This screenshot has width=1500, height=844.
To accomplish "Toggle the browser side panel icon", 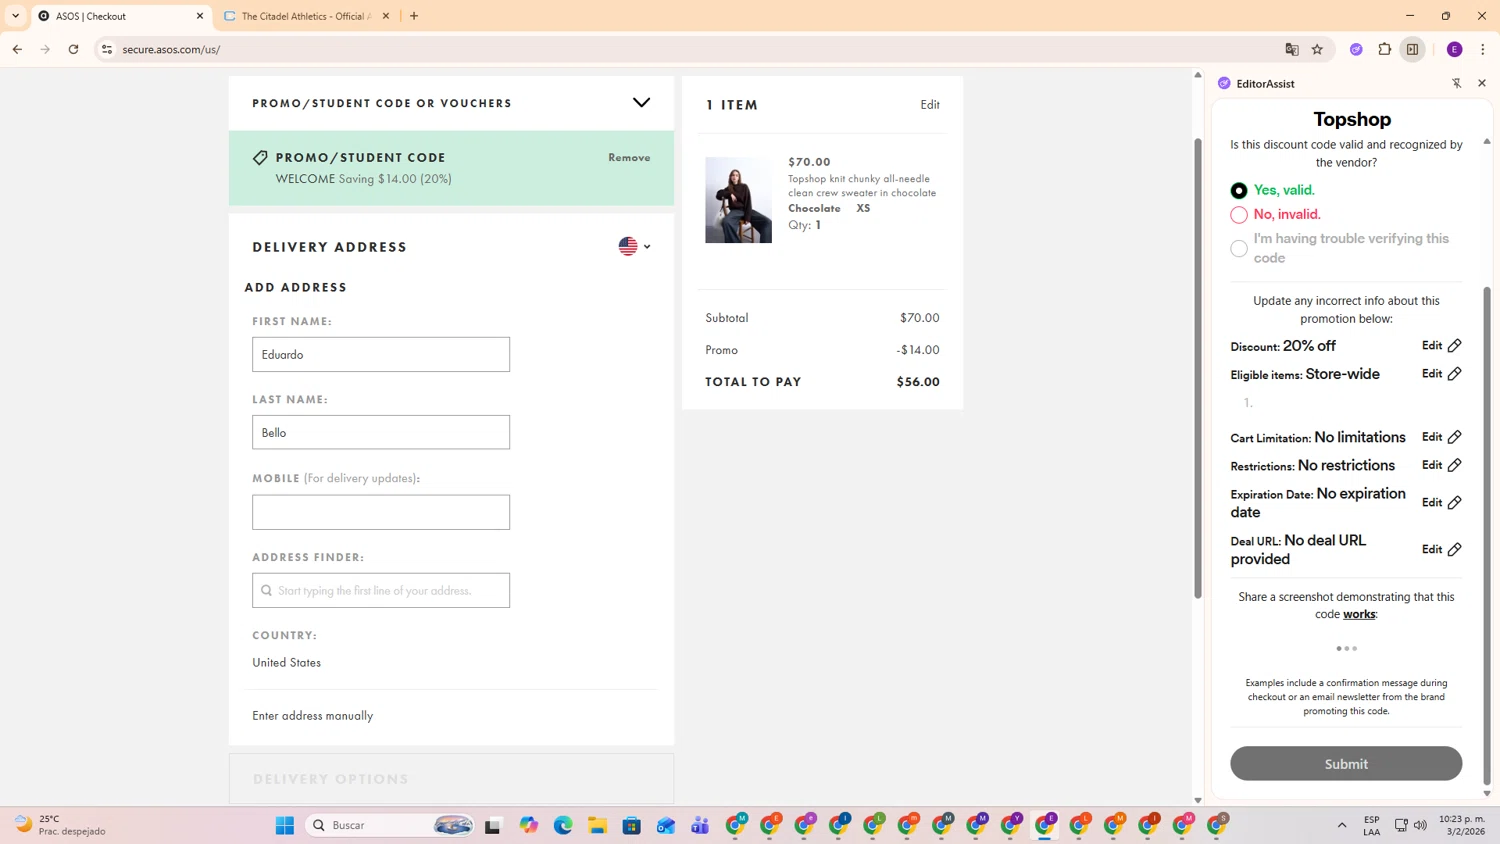I will click(1413, 49).
